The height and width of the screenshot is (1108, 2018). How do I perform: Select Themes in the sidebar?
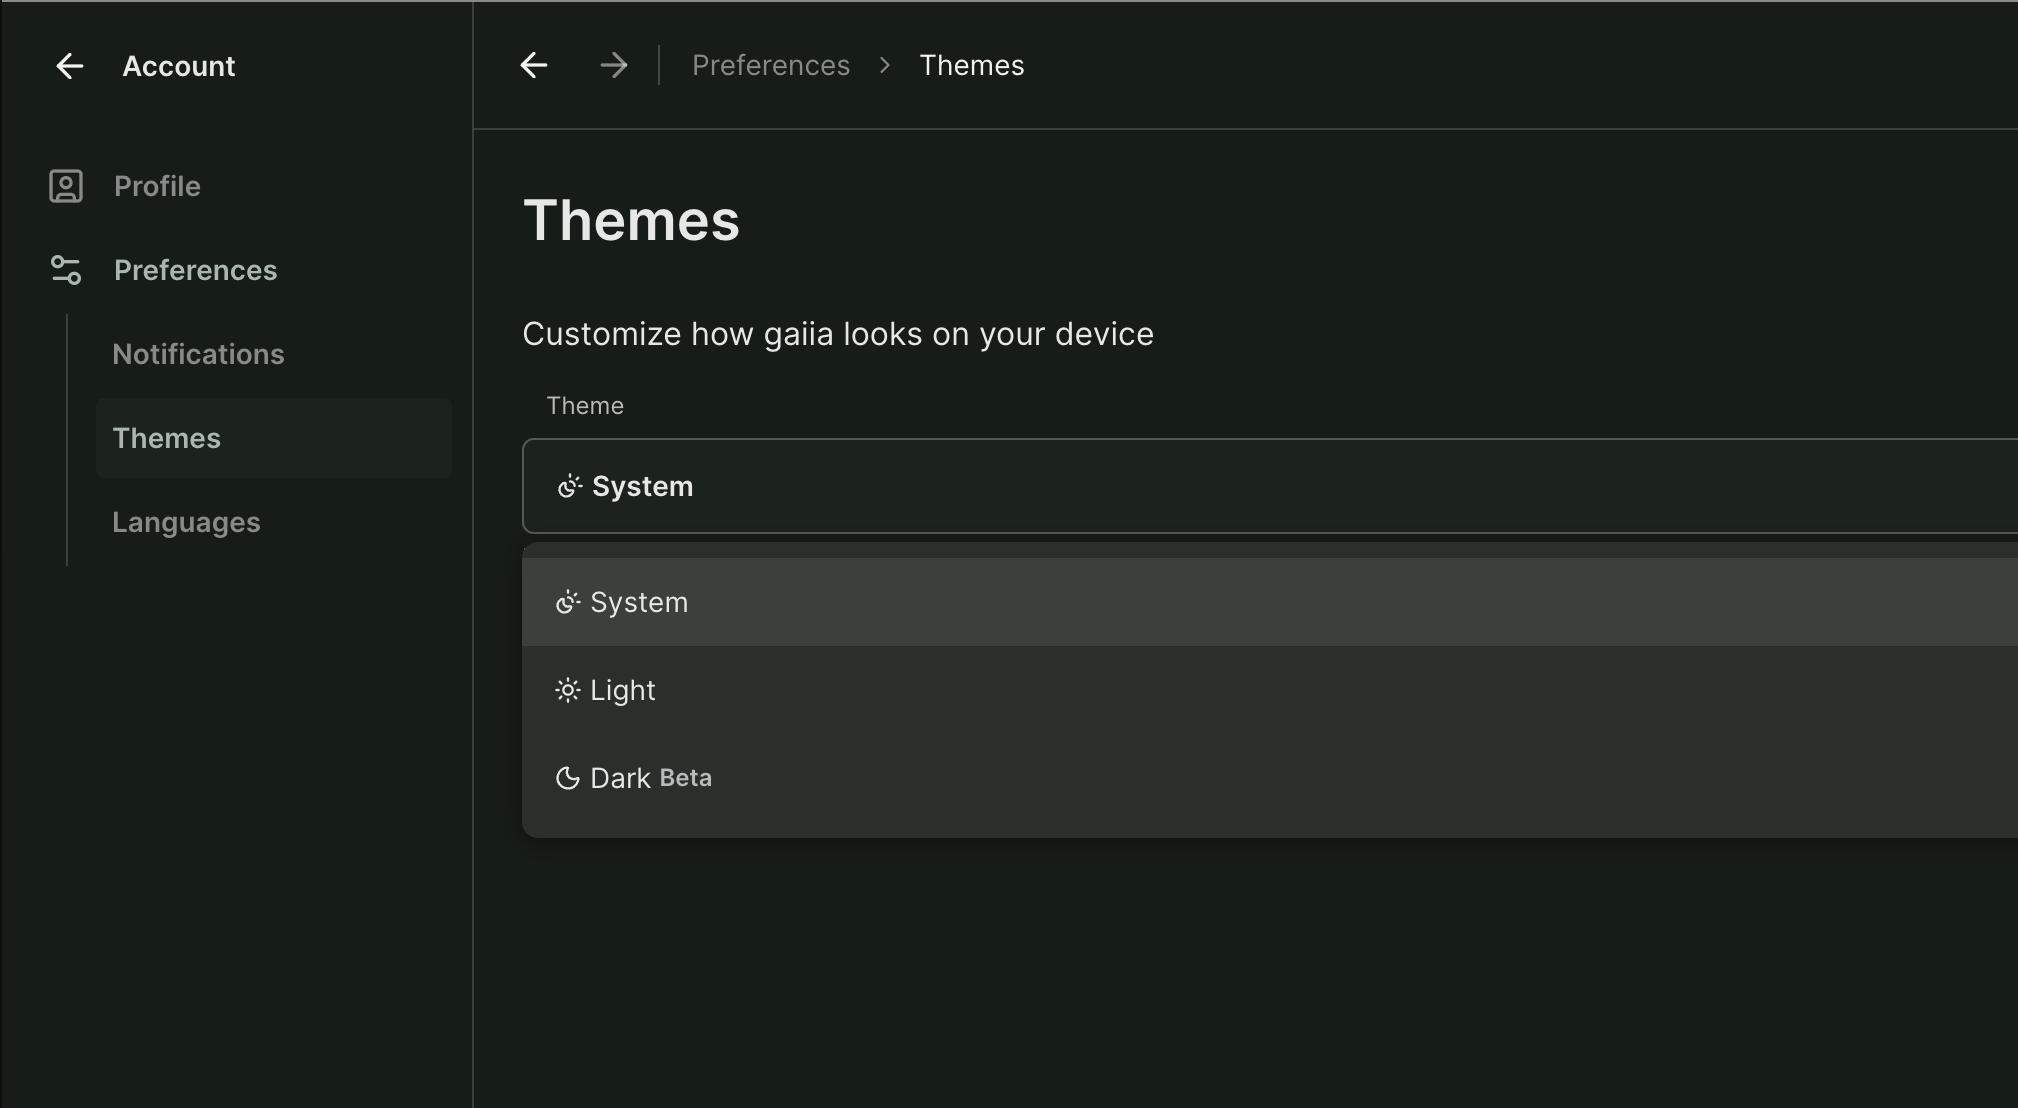pyautogui.click(x=274, y=438)
